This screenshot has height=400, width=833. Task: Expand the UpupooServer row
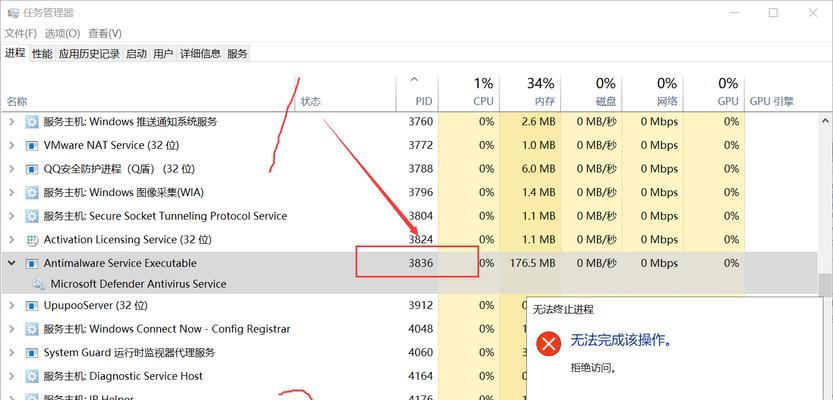tap(12, 305)
